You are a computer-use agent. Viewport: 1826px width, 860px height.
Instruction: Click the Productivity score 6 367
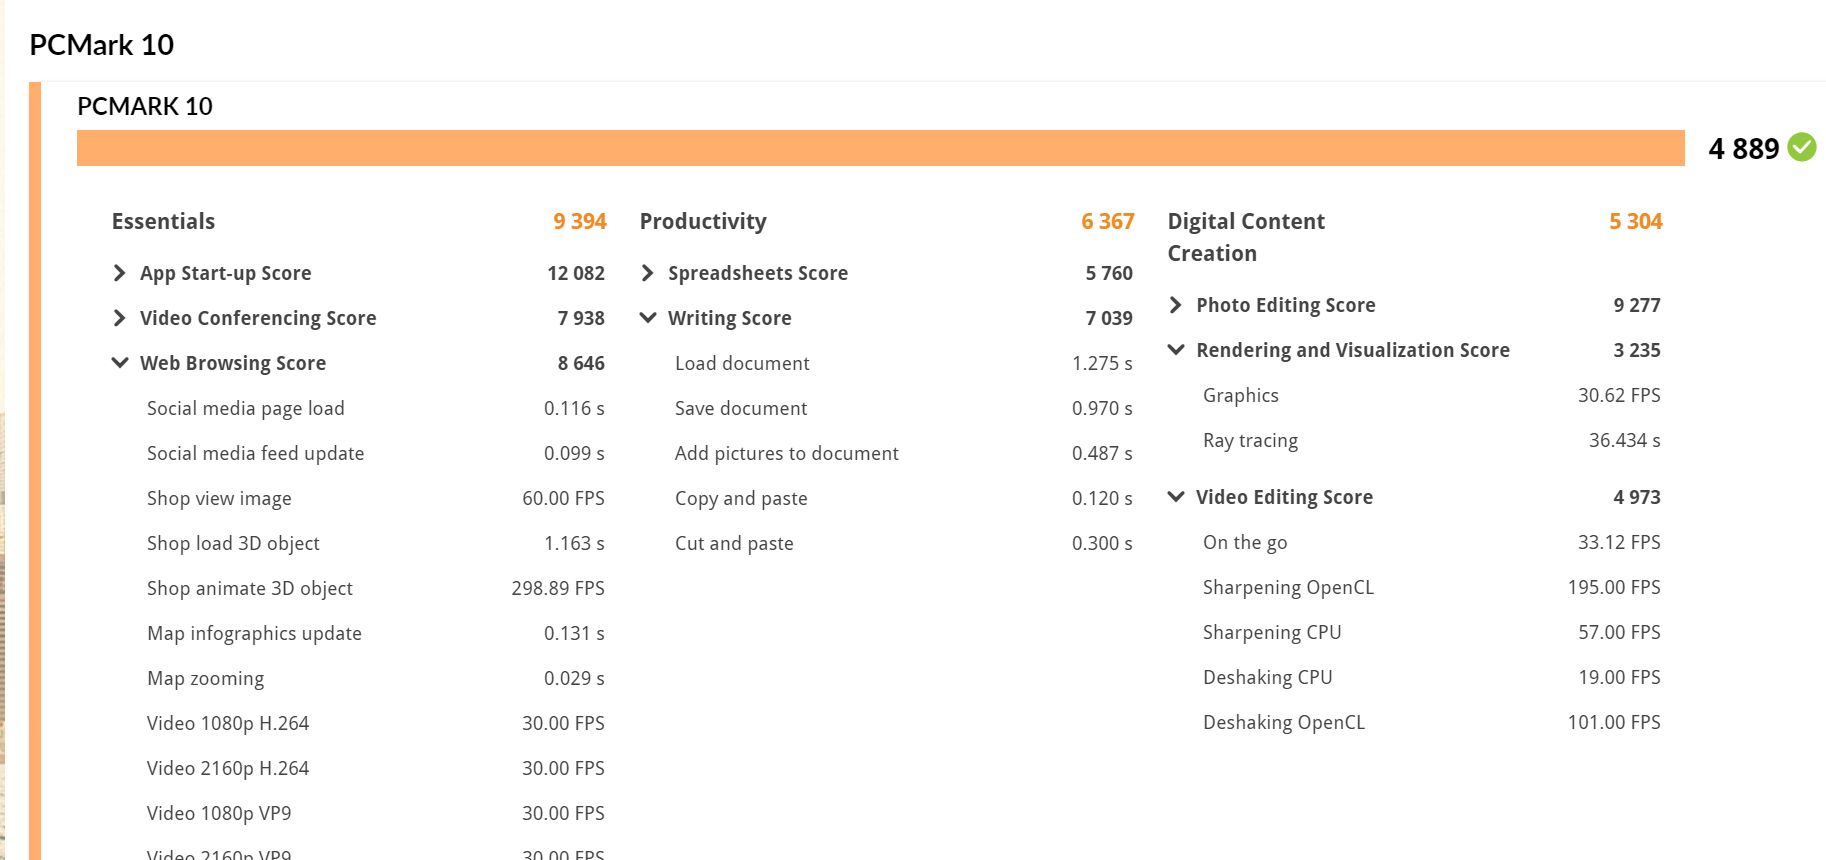pyautogui.click(x=1107, y=221)
